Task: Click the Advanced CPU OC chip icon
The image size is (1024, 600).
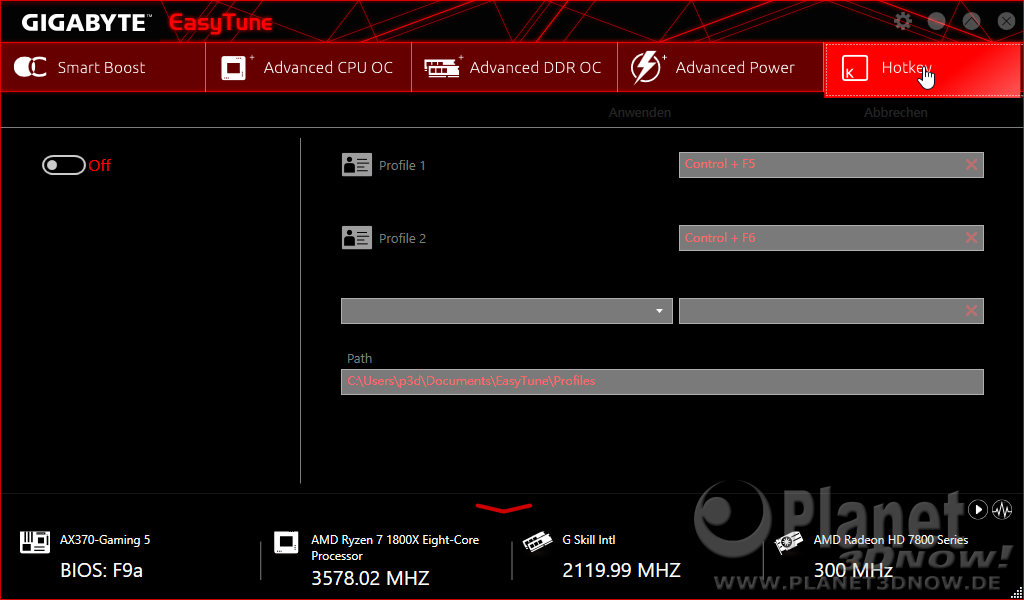Action: 236,67
